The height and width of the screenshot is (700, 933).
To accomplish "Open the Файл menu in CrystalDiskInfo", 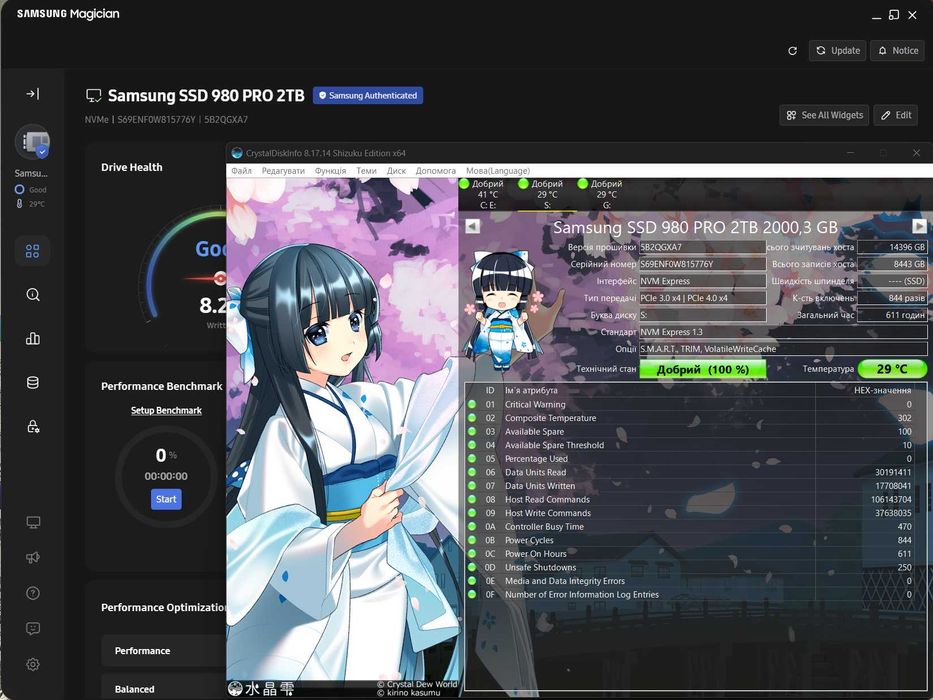I will pos(242,171).
